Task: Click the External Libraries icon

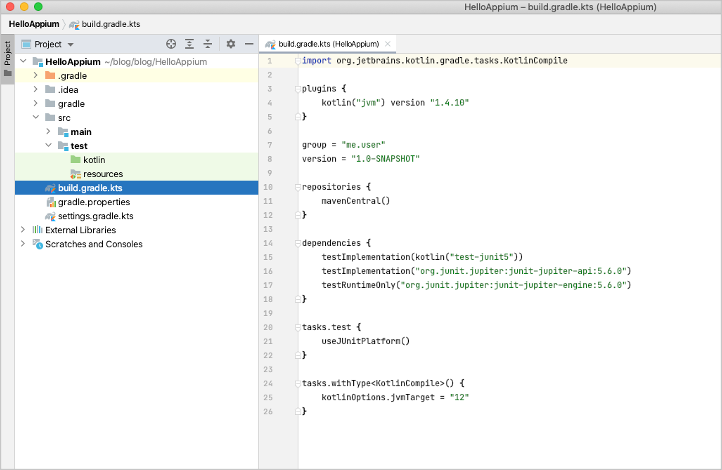Action: 37,230
